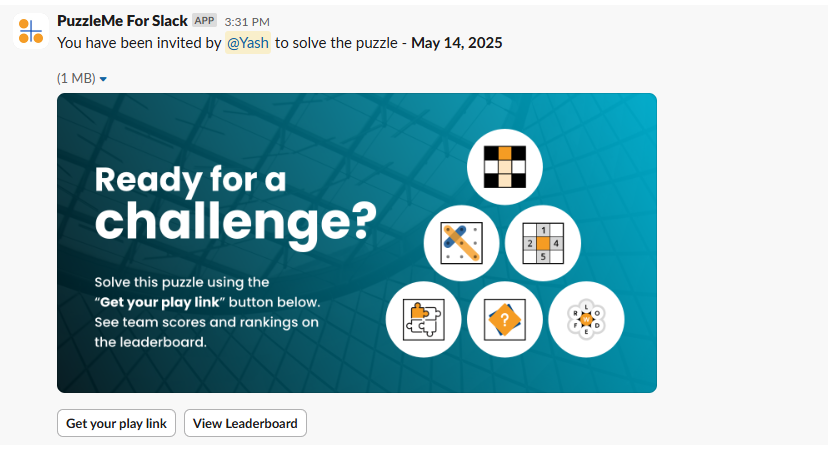
Task: Click the Get your play link button
Action: [x=116, y=423]
